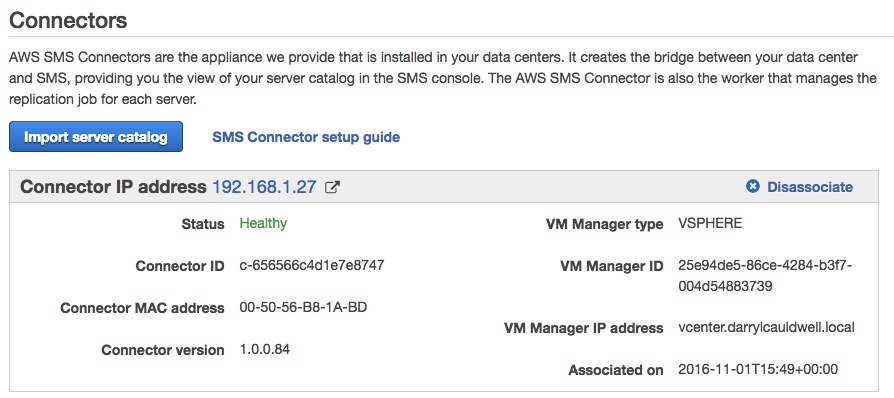The width and height of the screenshot is (894, 398).
Task: Select the 2016-11-01T15:49+00:00 timestamp
Action: 758,369
